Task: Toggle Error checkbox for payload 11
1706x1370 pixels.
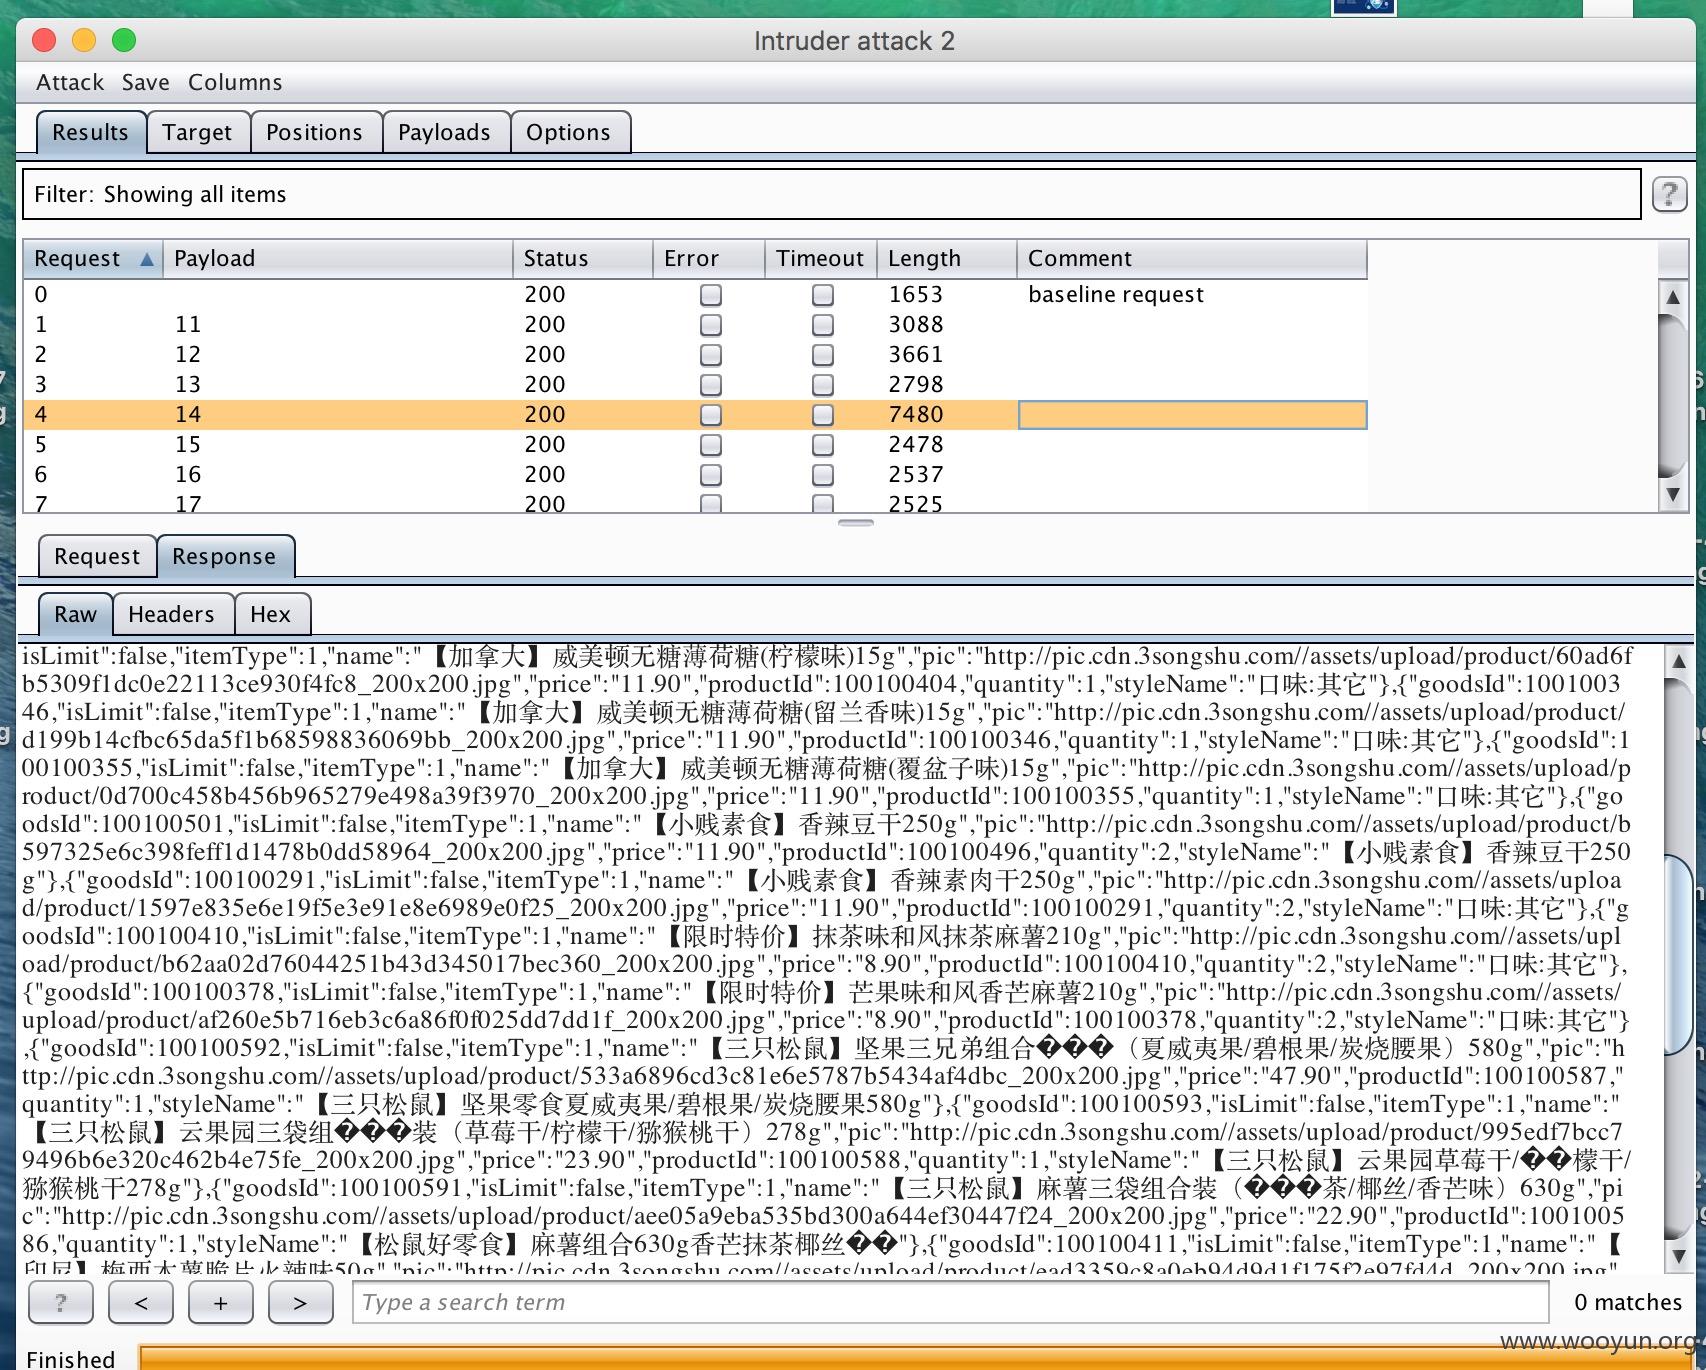Action: (710, 325)
